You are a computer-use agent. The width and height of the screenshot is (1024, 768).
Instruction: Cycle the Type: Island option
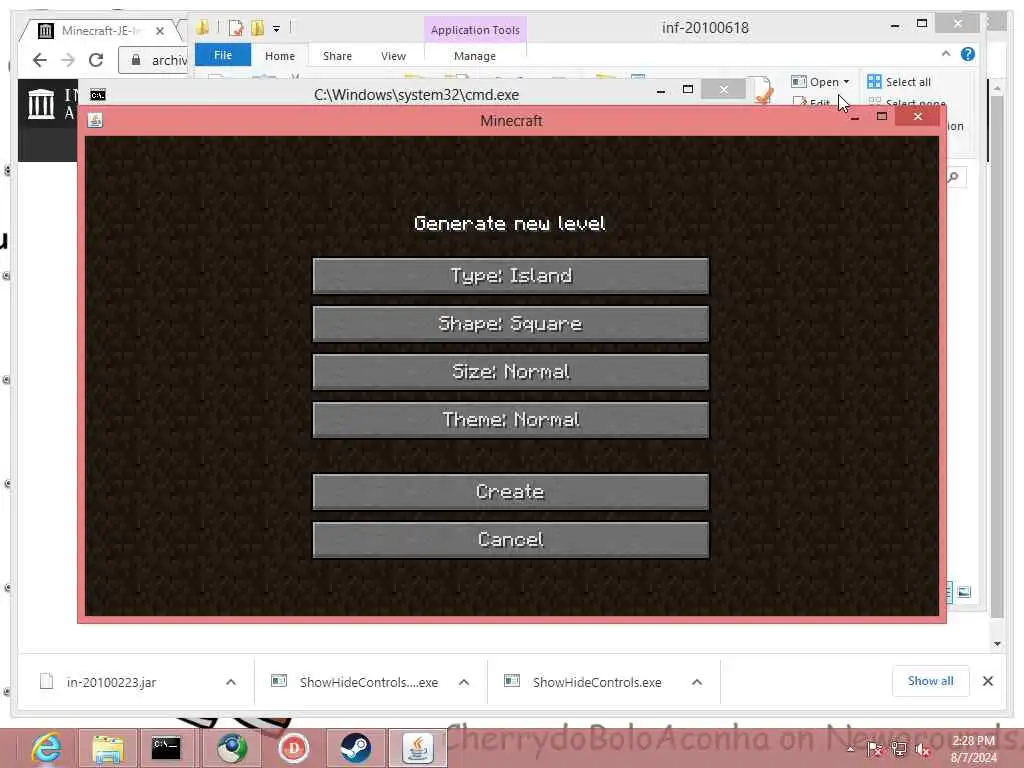tap(511, 276)
